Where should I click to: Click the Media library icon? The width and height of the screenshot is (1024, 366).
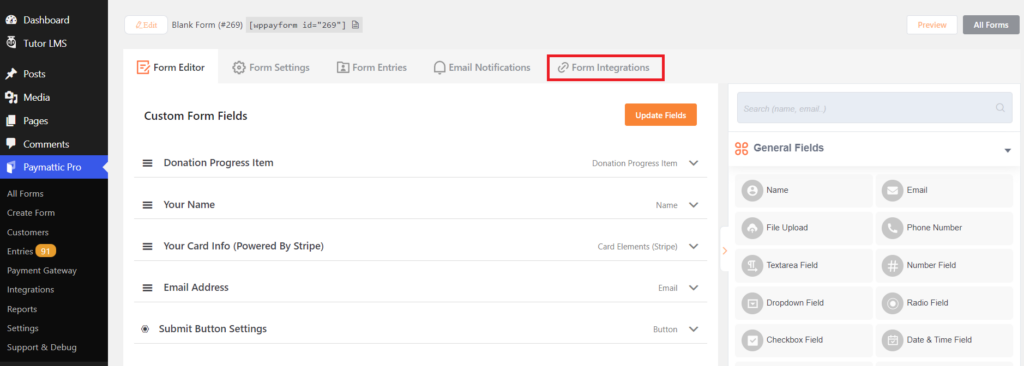click(x=11, y=97)
